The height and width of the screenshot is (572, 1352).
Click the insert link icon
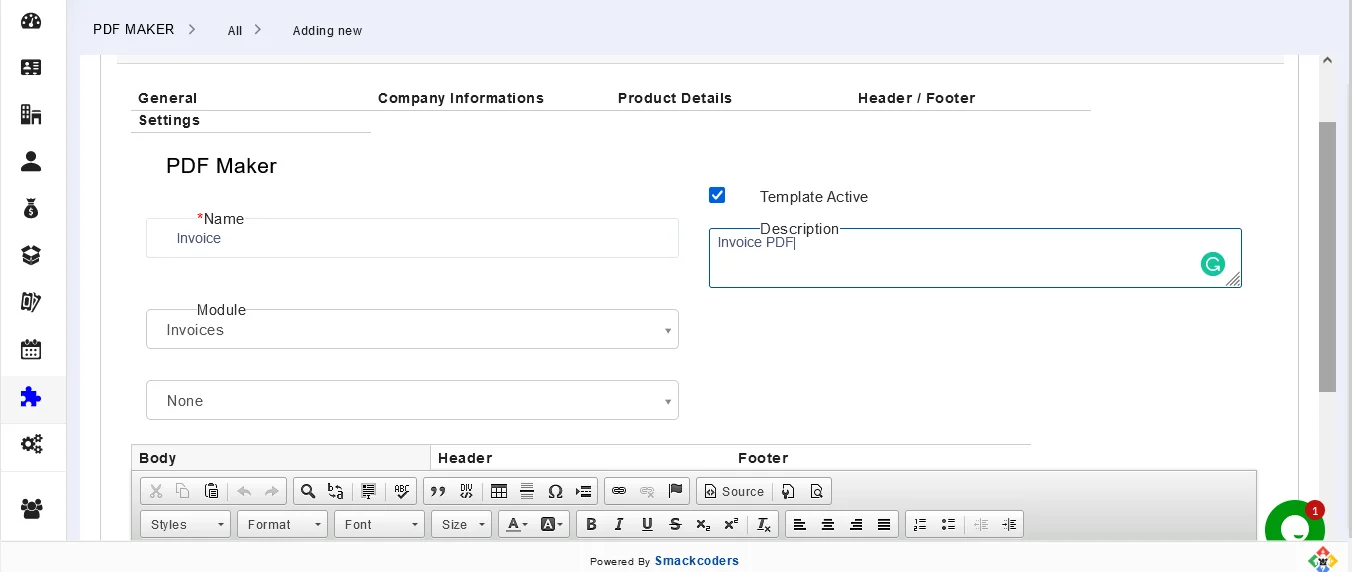[619, 491]
